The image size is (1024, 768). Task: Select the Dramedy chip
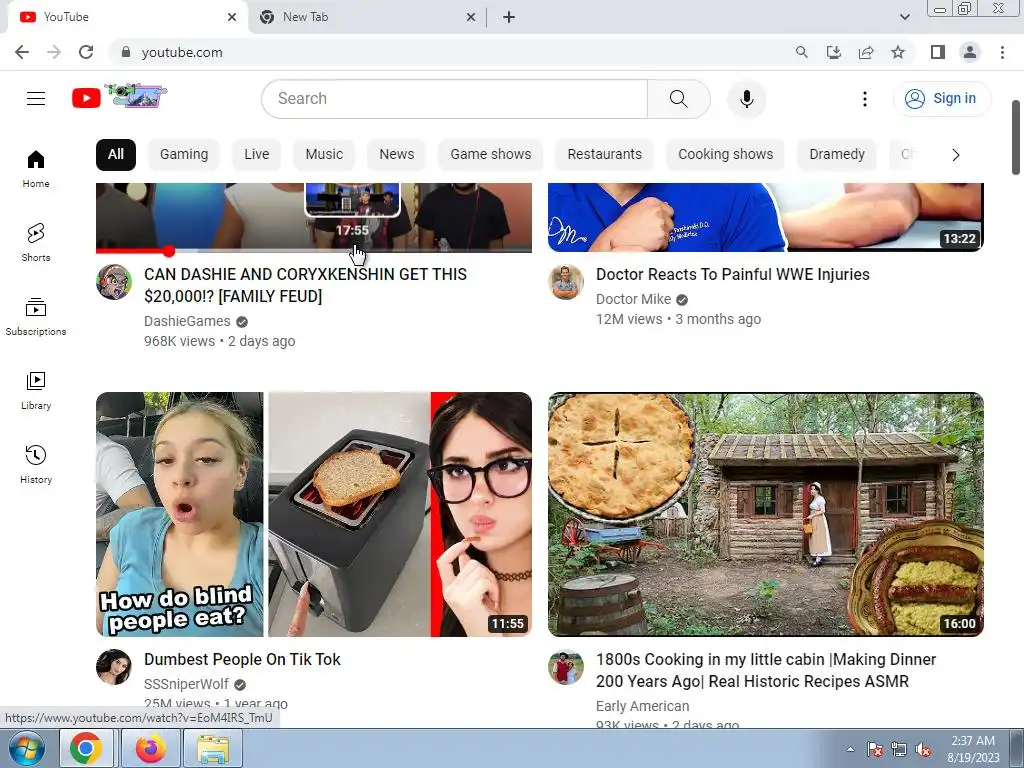click(837, 155)
